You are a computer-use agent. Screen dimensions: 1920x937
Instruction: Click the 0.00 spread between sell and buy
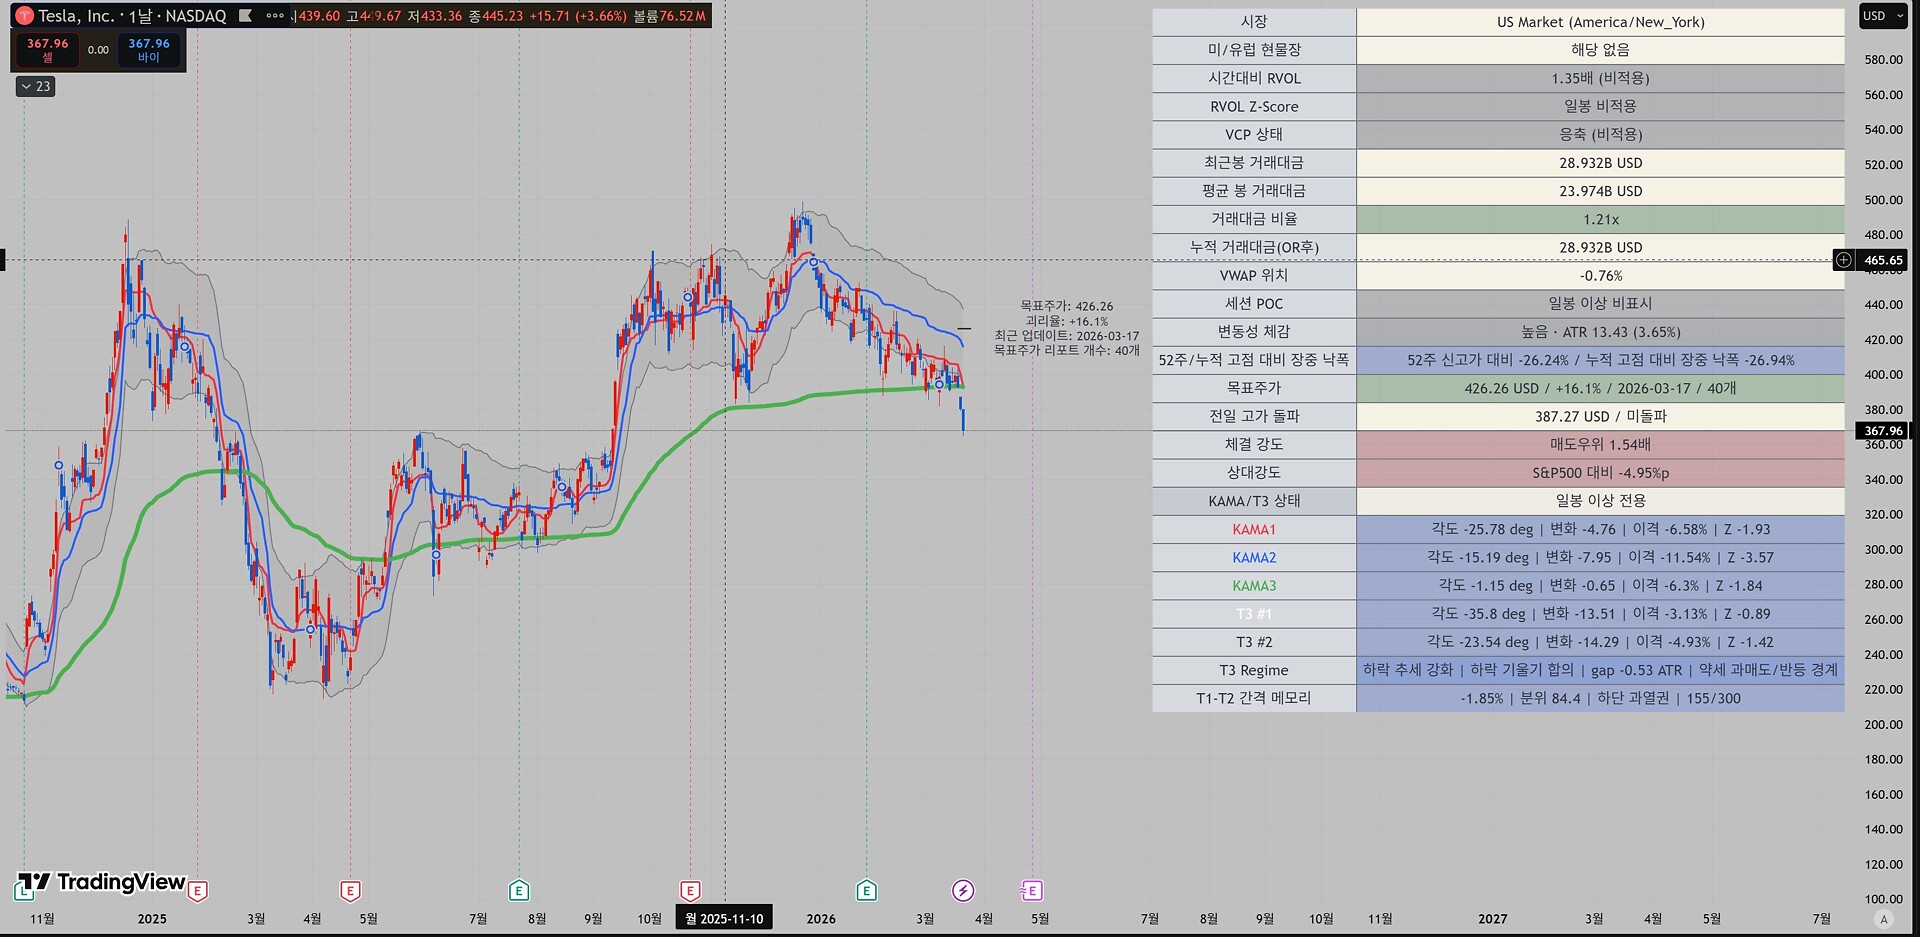pos(98,50)
